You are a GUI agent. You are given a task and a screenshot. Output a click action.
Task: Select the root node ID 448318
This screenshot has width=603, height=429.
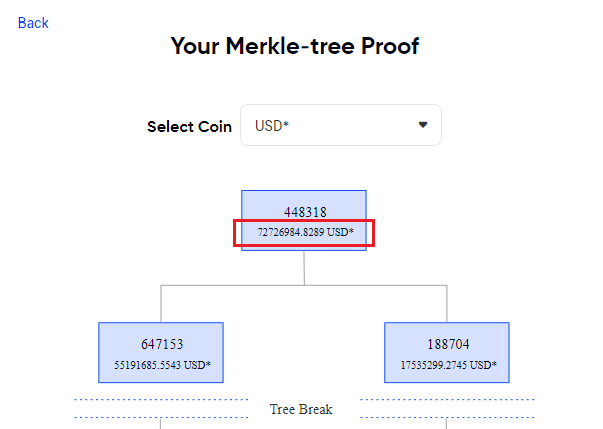(x=304, y=212)
